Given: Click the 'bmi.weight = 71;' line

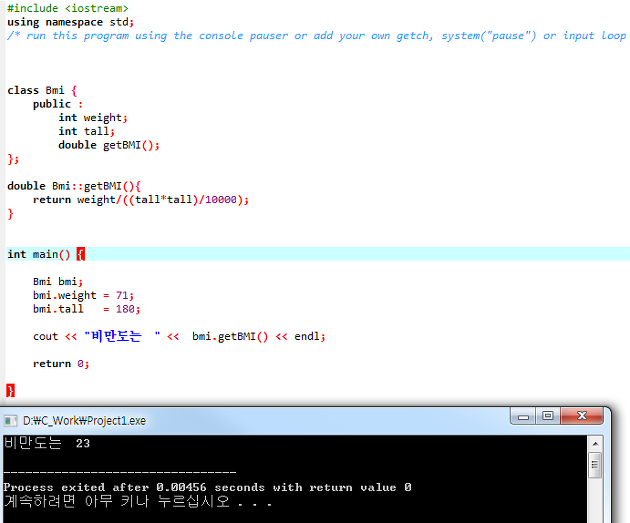Looking at the screenshot, I should [x=83, y=295].
